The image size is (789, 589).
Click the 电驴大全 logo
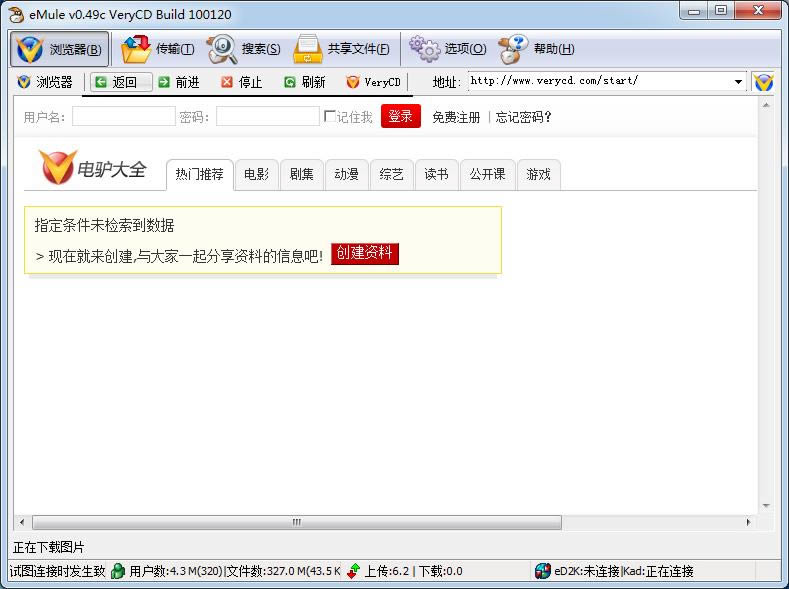pyautogui.click(x=93, y=167)
